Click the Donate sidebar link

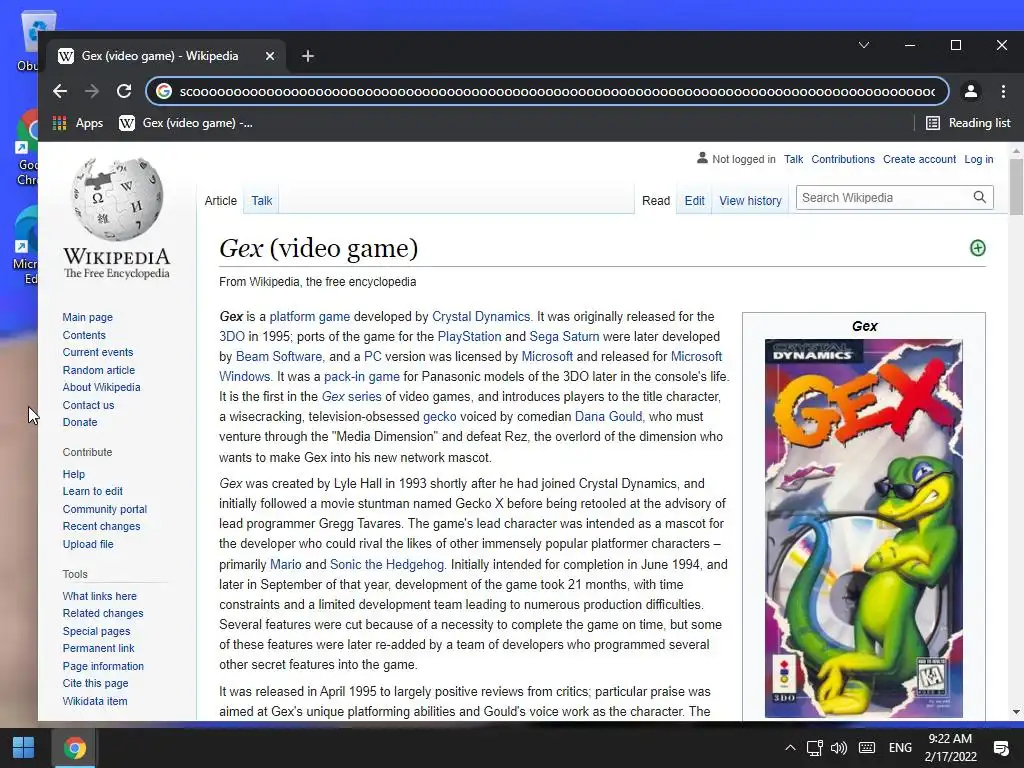80,422
